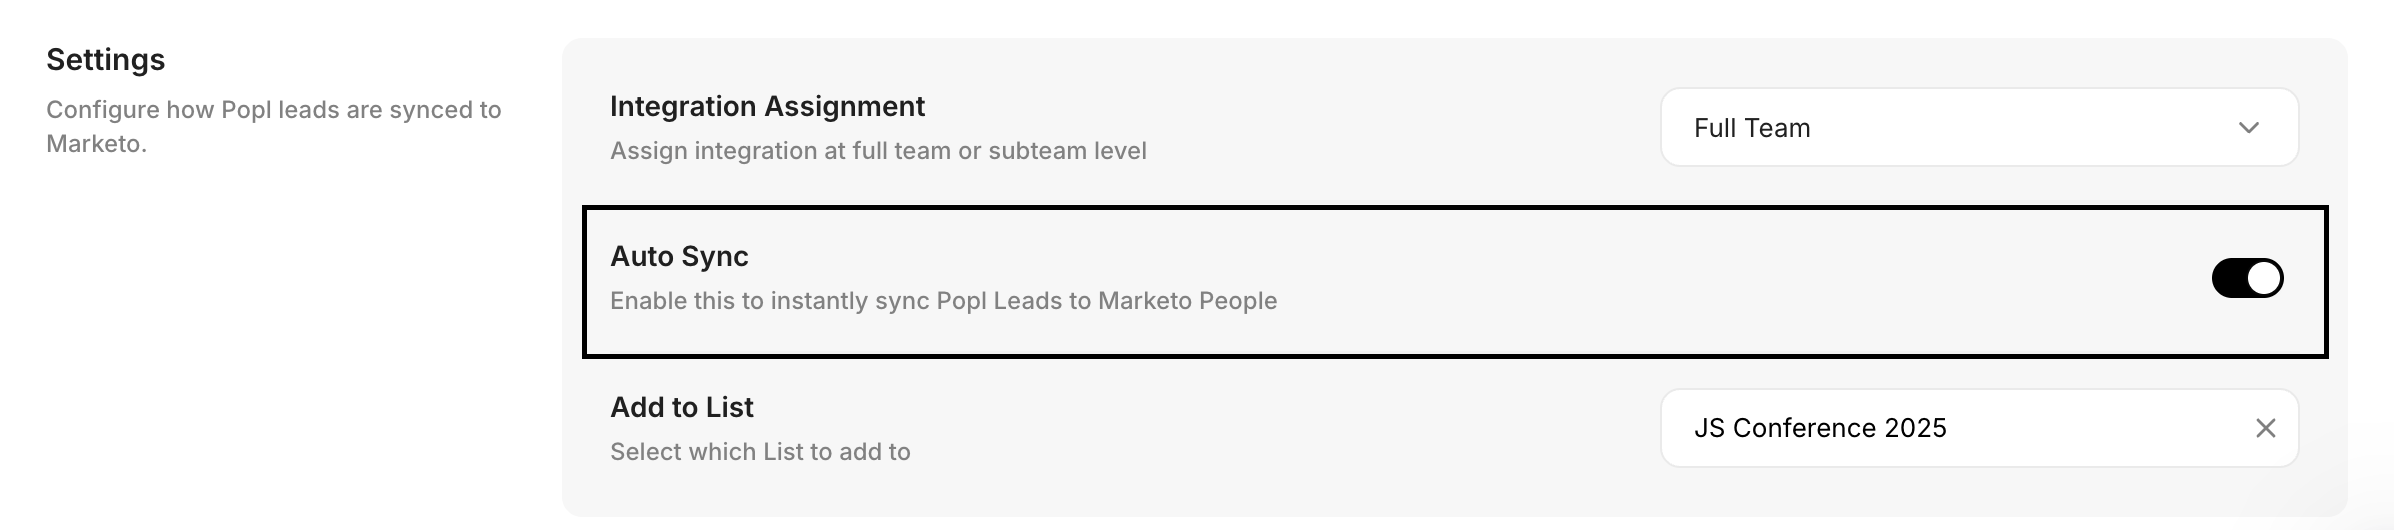
Task: Click the "Configure how Popl leads are synced" text
Action: point(273,110)
